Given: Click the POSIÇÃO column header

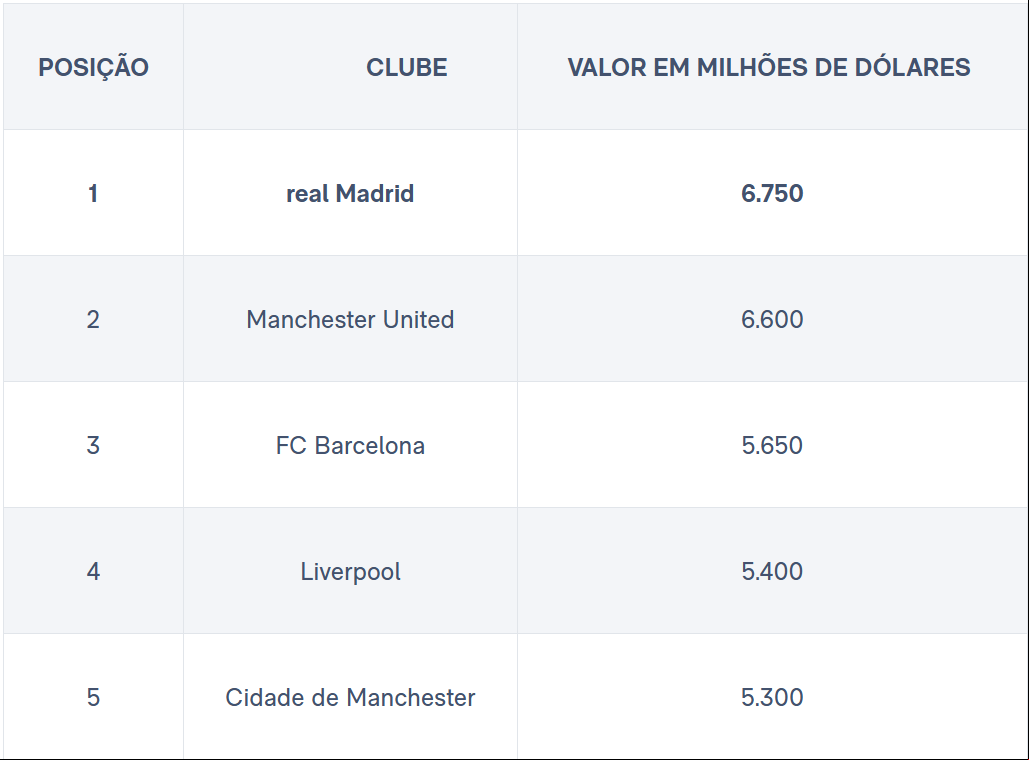Looking at the screenshot, I should pyautogui.click(x=93, y=67).
